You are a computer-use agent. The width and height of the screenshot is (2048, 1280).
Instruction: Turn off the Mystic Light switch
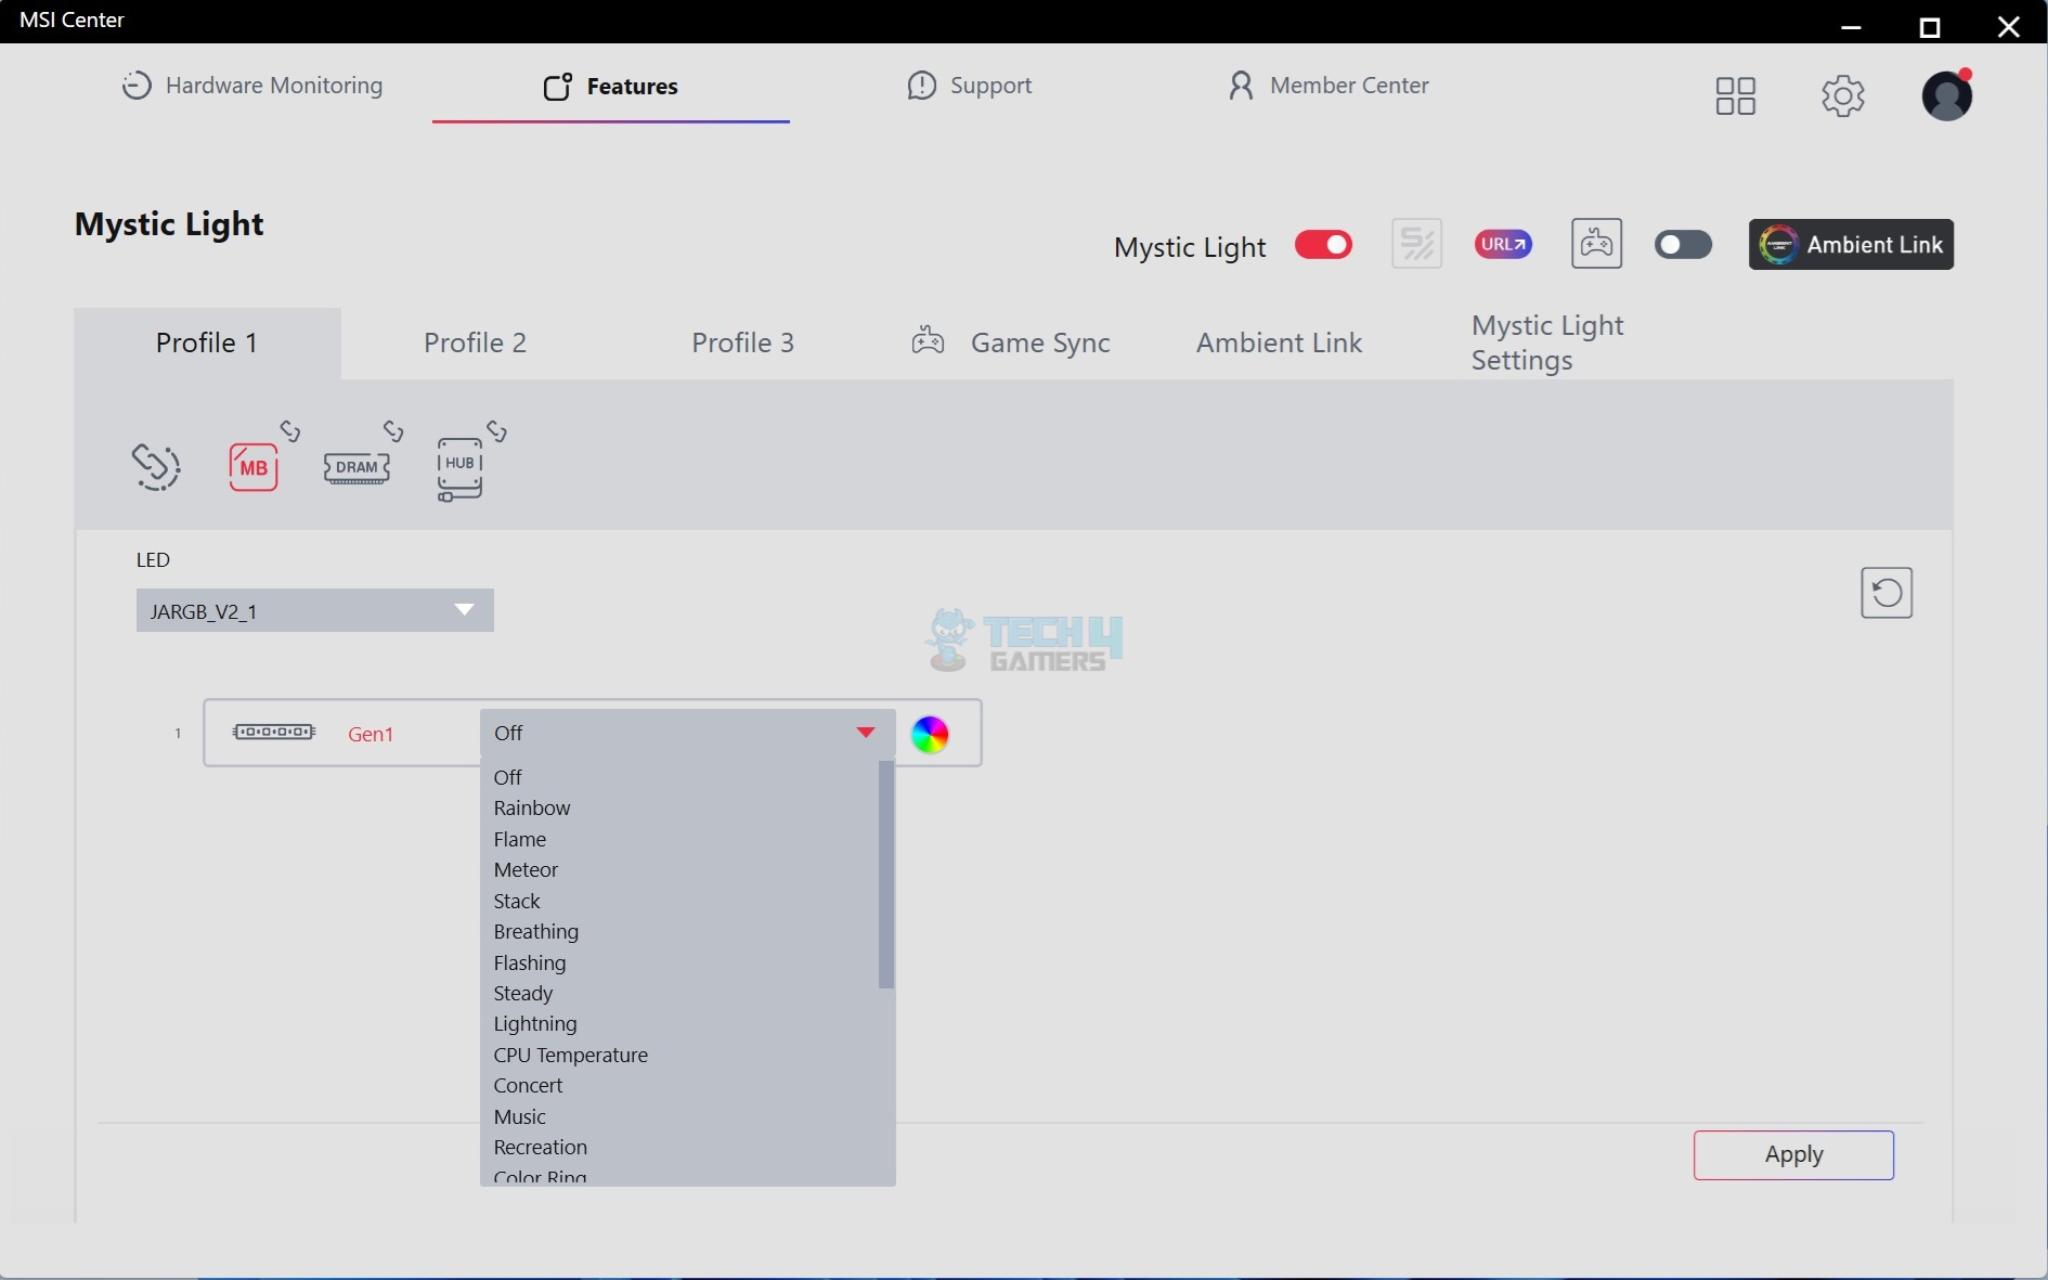1323,245
